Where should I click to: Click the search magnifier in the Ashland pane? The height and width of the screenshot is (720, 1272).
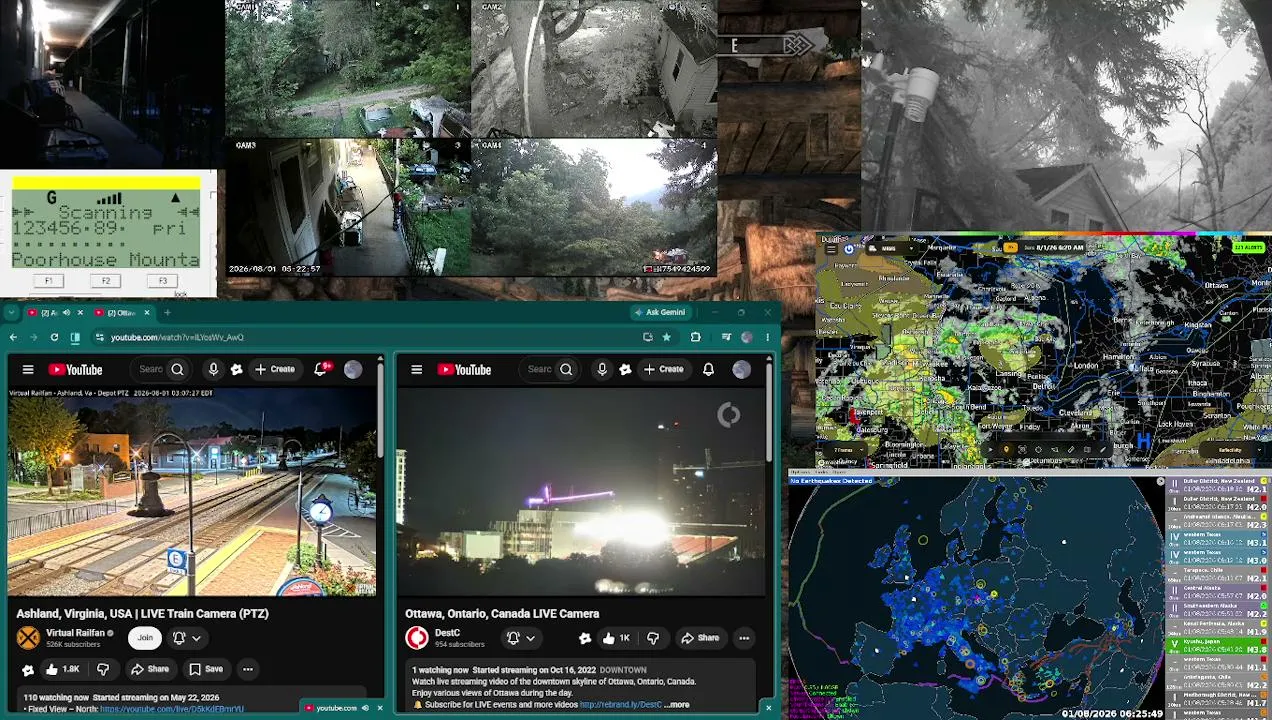pos(177,369)
